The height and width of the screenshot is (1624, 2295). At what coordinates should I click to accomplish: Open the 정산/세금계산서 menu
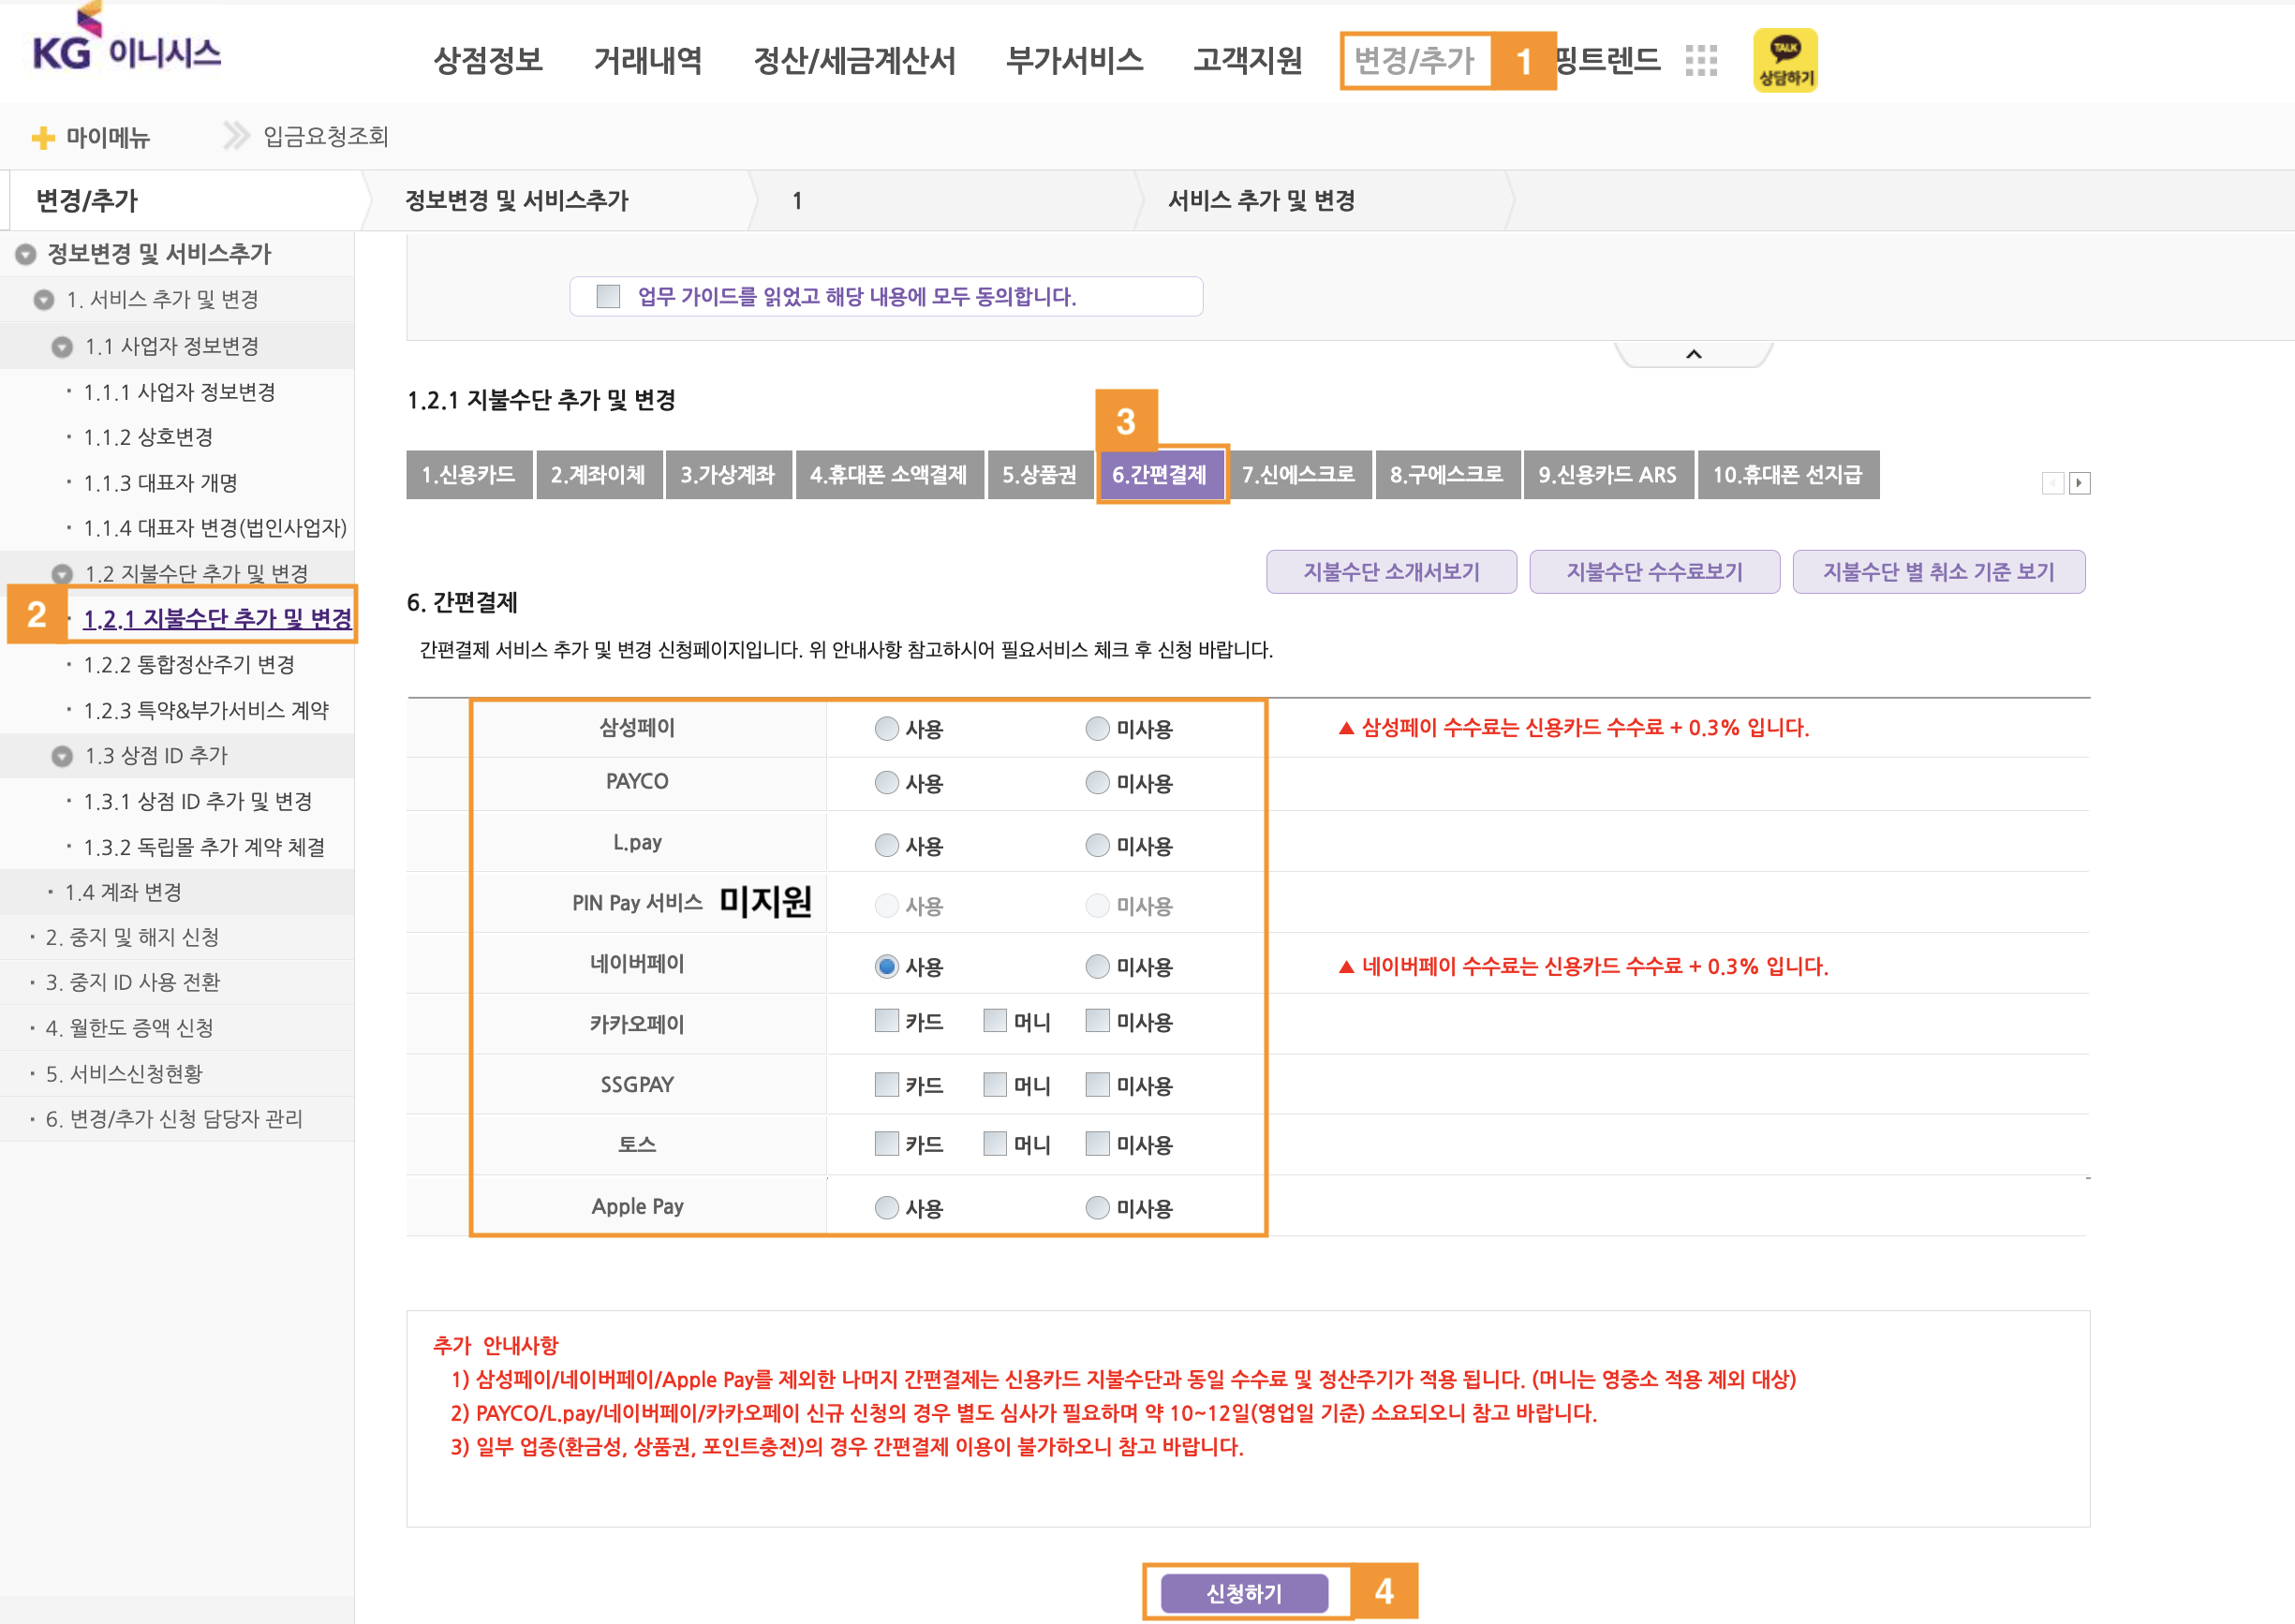pos(854,61)
